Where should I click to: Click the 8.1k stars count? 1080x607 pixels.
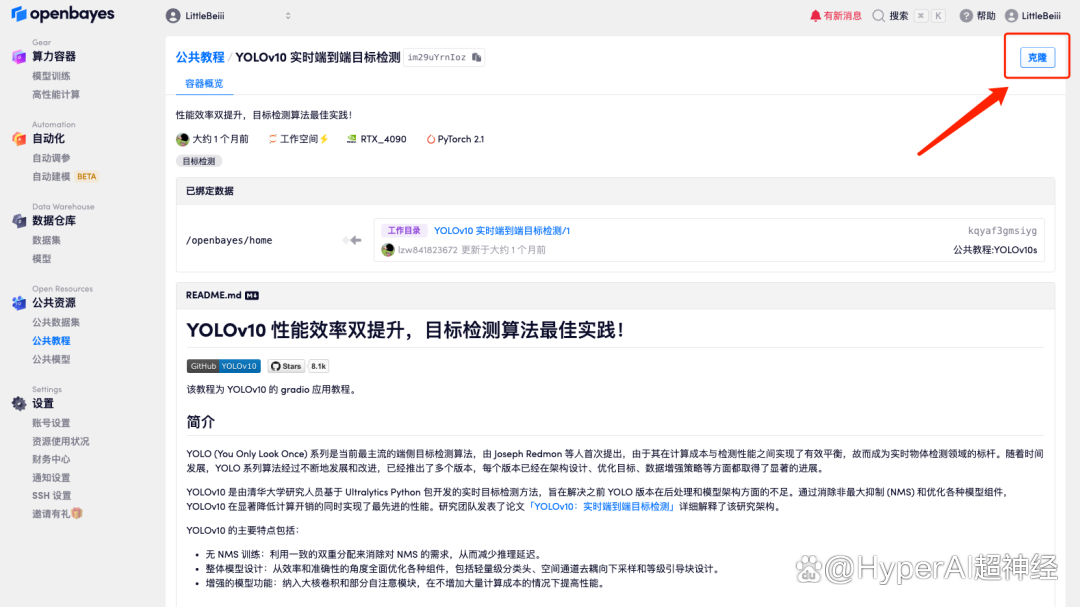coord(318,366)
